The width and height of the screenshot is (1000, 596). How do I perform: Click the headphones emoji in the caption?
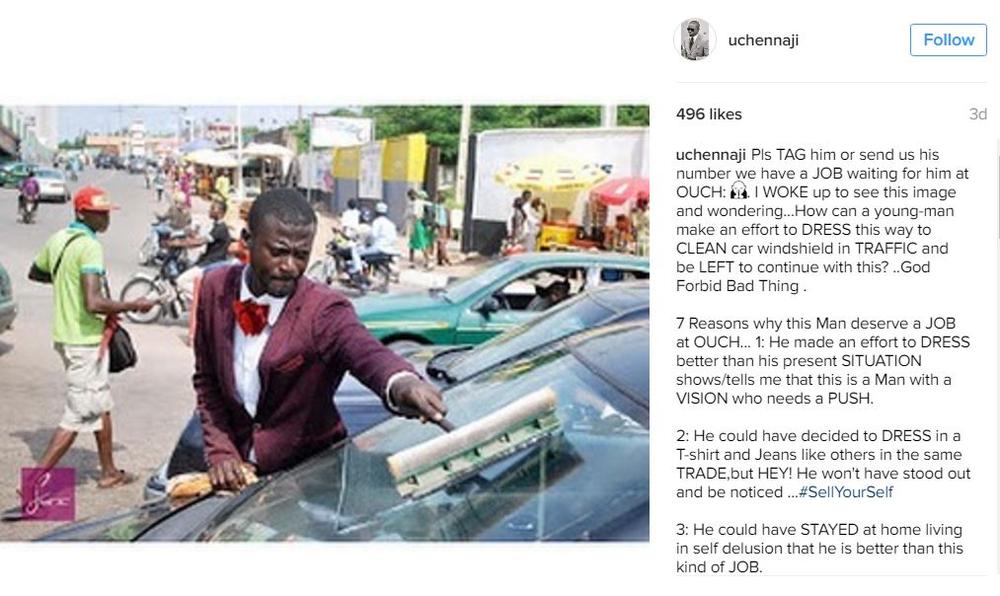(739, 191)
